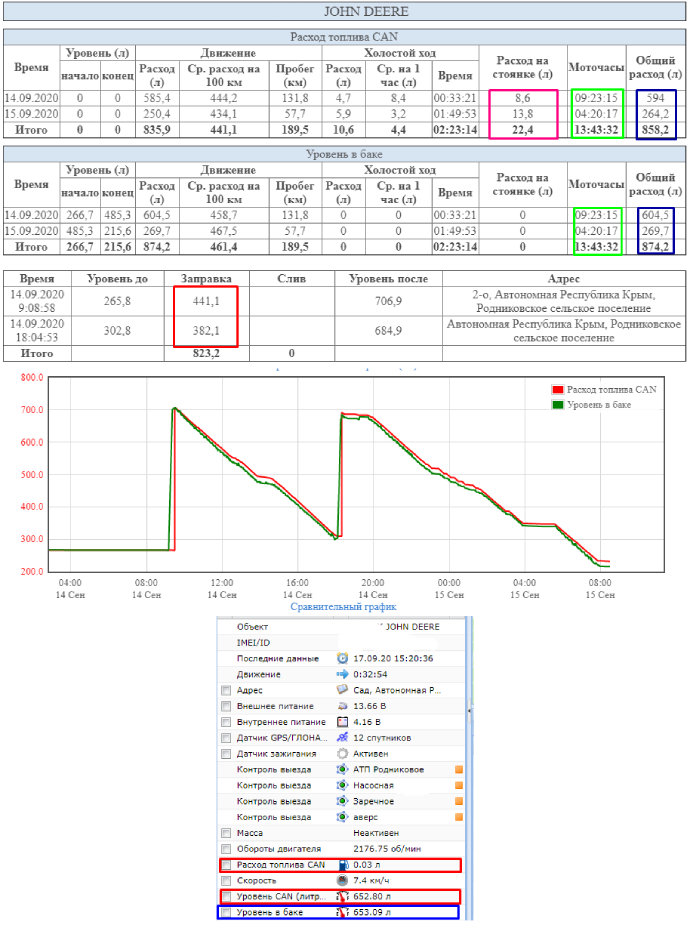Image resolution: width=690 pixels, height=925 pixels.
Task: Click the ignition gear icon beside Активен
Action: (342, 753)
